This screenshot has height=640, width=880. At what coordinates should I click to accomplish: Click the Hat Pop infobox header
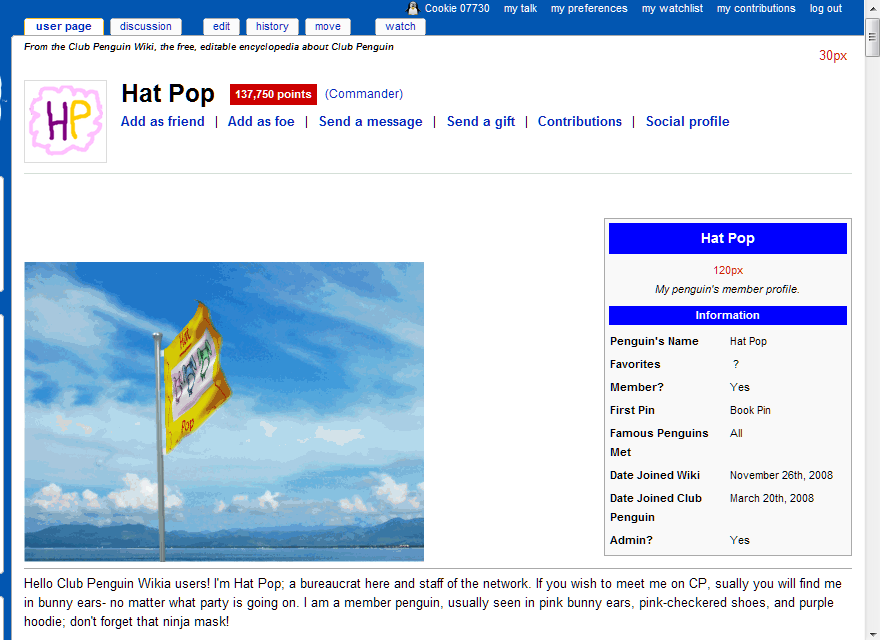coord(727,239)
